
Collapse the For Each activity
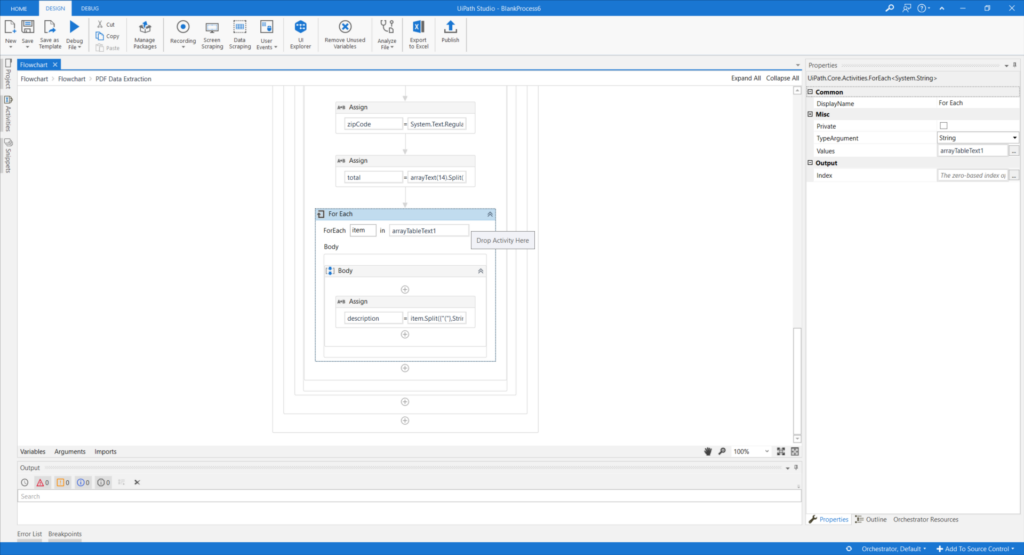[490, 214]
